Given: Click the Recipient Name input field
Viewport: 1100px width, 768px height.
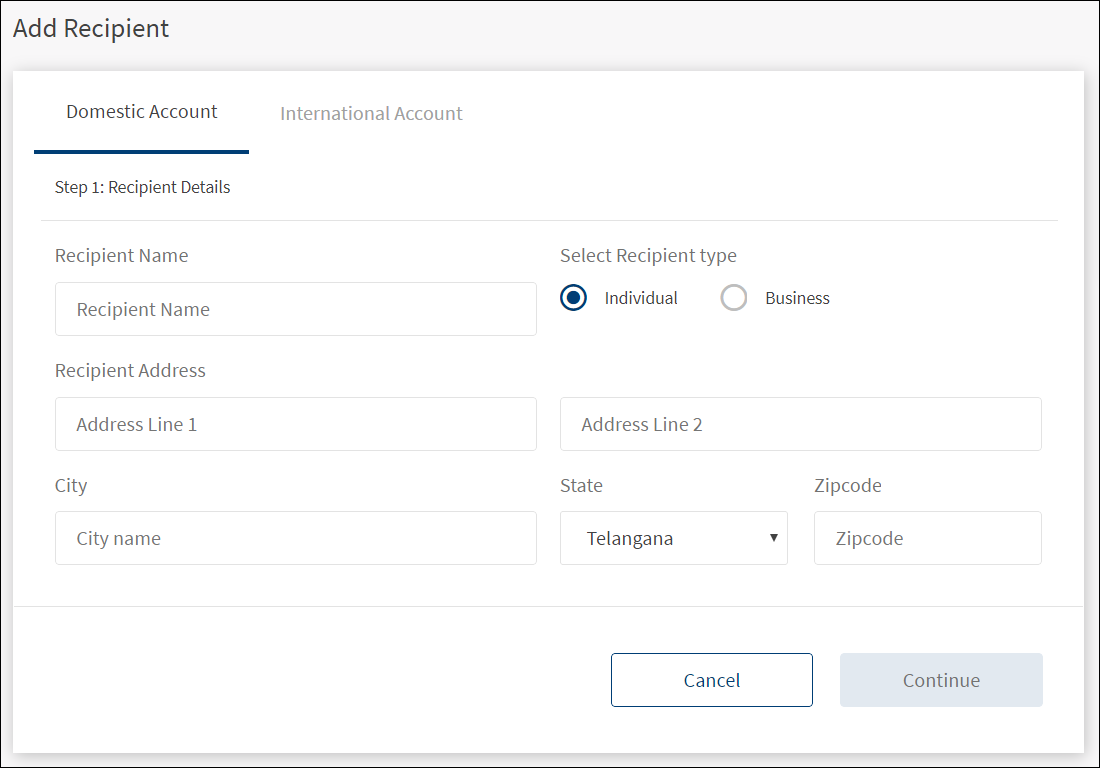Looking at the screenshot, I should pyautogui.click(x=295, y=309).
